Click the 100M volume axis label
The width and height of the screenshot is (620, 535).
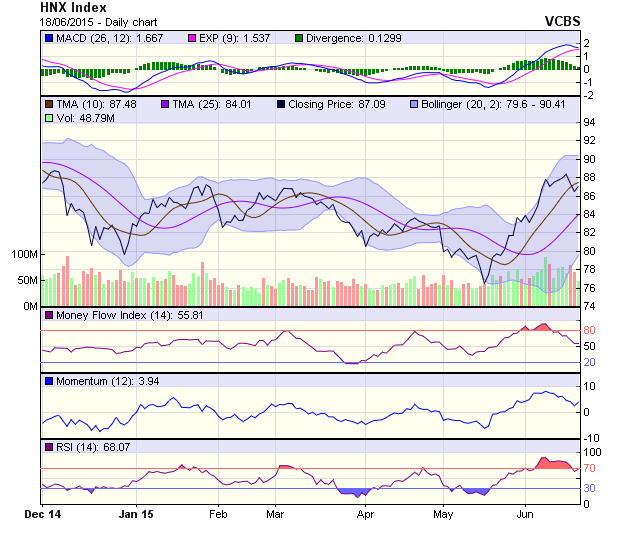click(x=24, y=254)
